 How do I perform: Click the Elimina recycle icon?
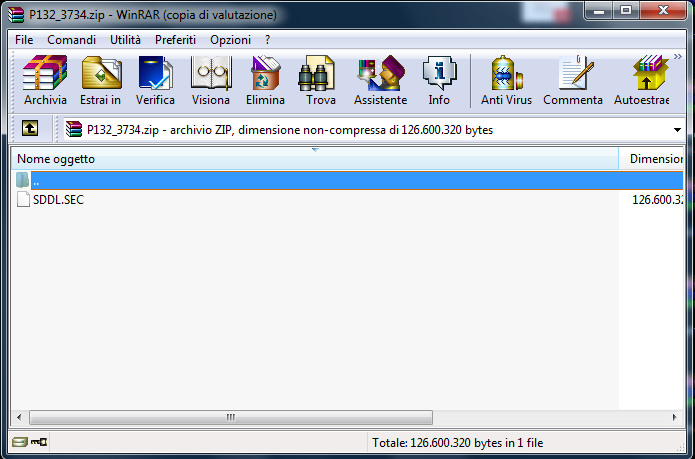click(x=265, y=80)
